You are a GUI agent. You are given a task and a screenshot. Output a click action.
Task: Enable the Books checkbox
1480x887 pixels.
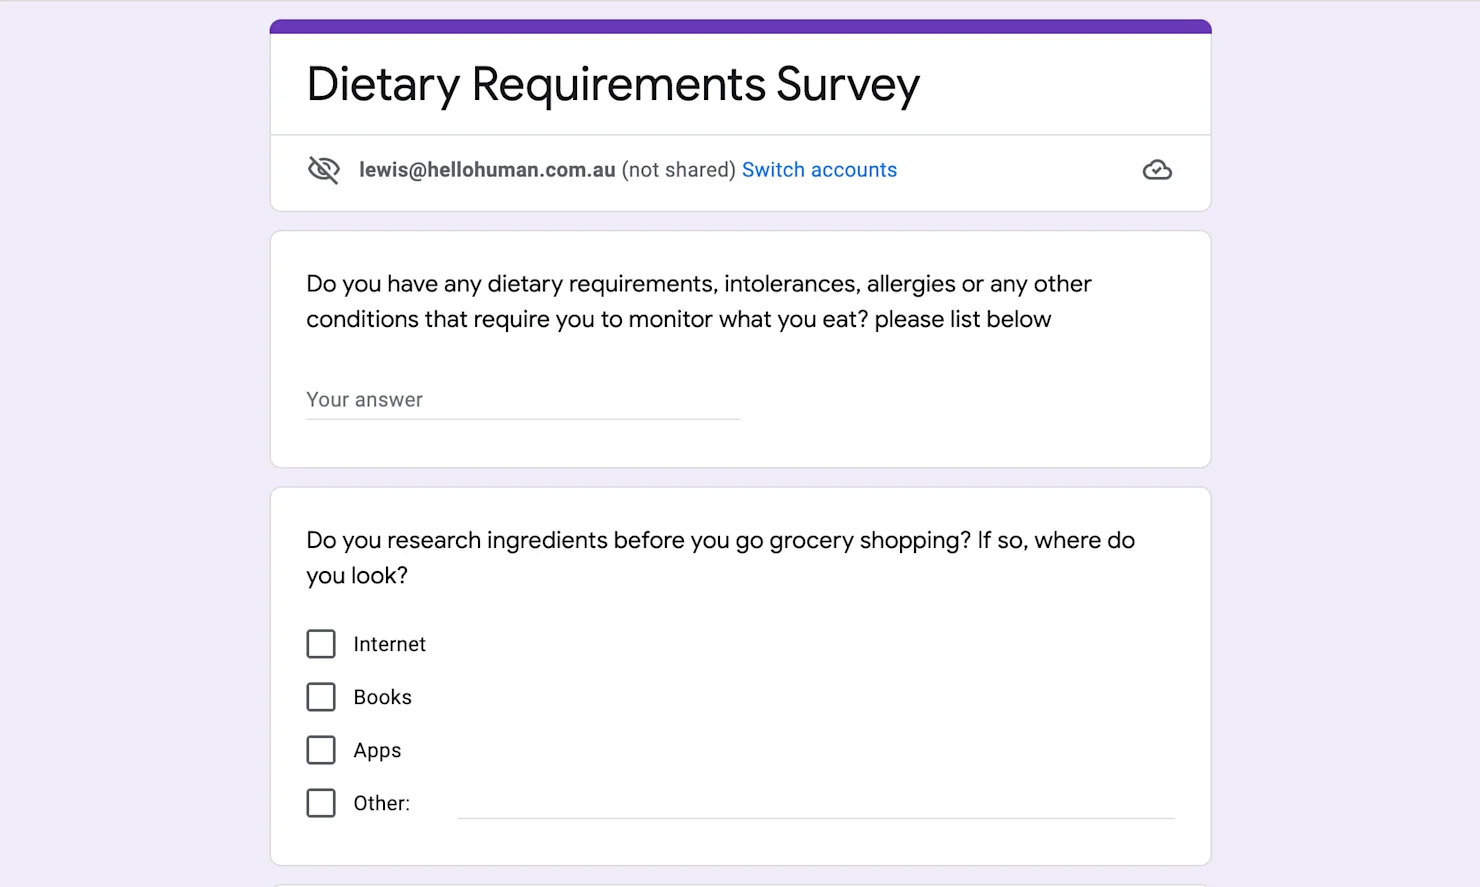click(321, 697)
